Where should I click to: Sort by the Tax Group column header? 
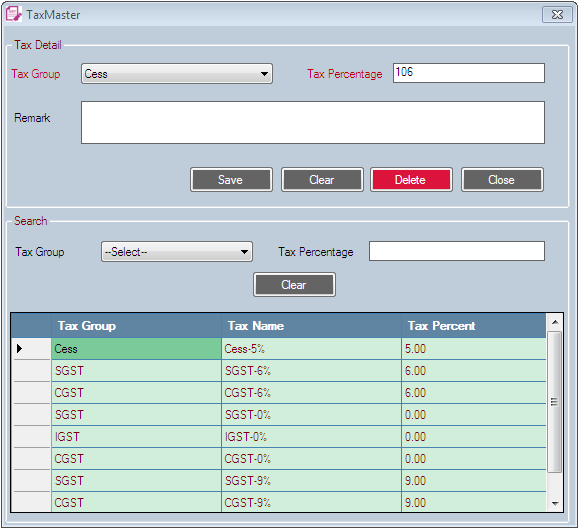tap(136, 326)
